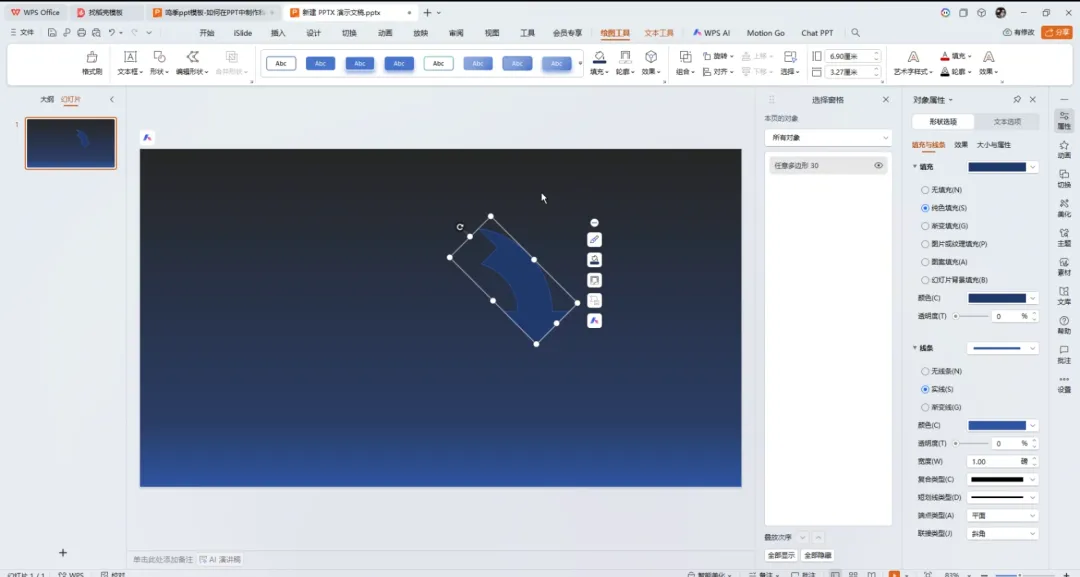Switch to 大小与属性 sub-tab
Image resolution: width=1080 pixels, height=577 pixels.
tap(994, 145)
